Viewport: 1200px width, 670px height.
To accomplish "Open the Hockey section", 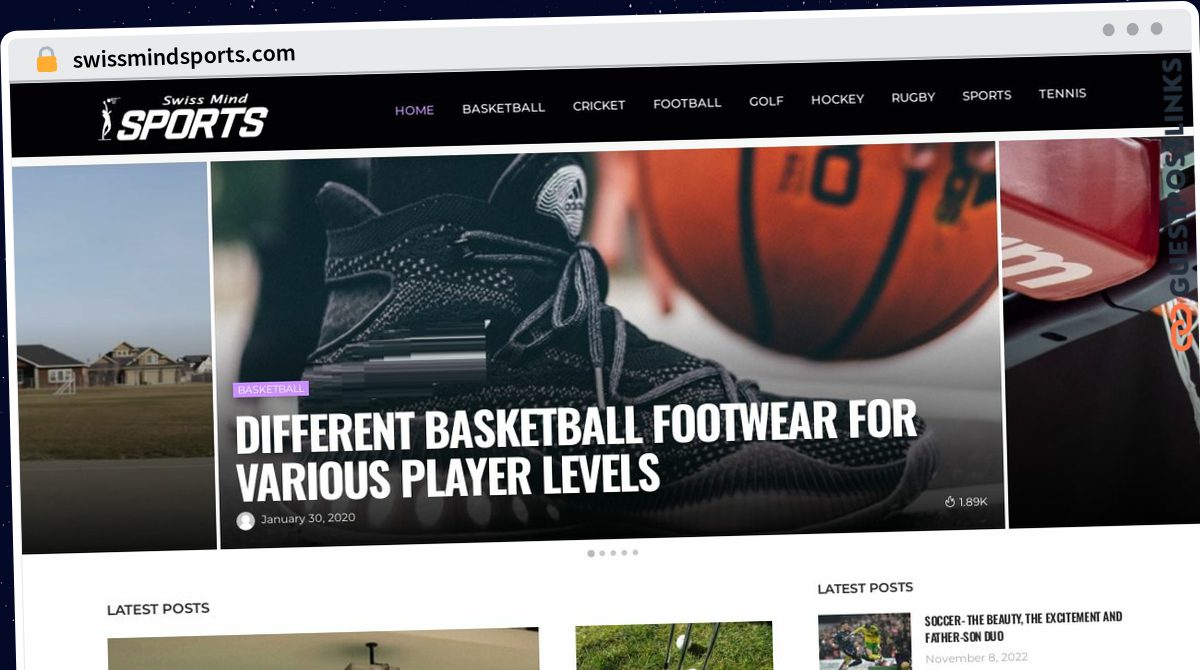I will [837, 99].
